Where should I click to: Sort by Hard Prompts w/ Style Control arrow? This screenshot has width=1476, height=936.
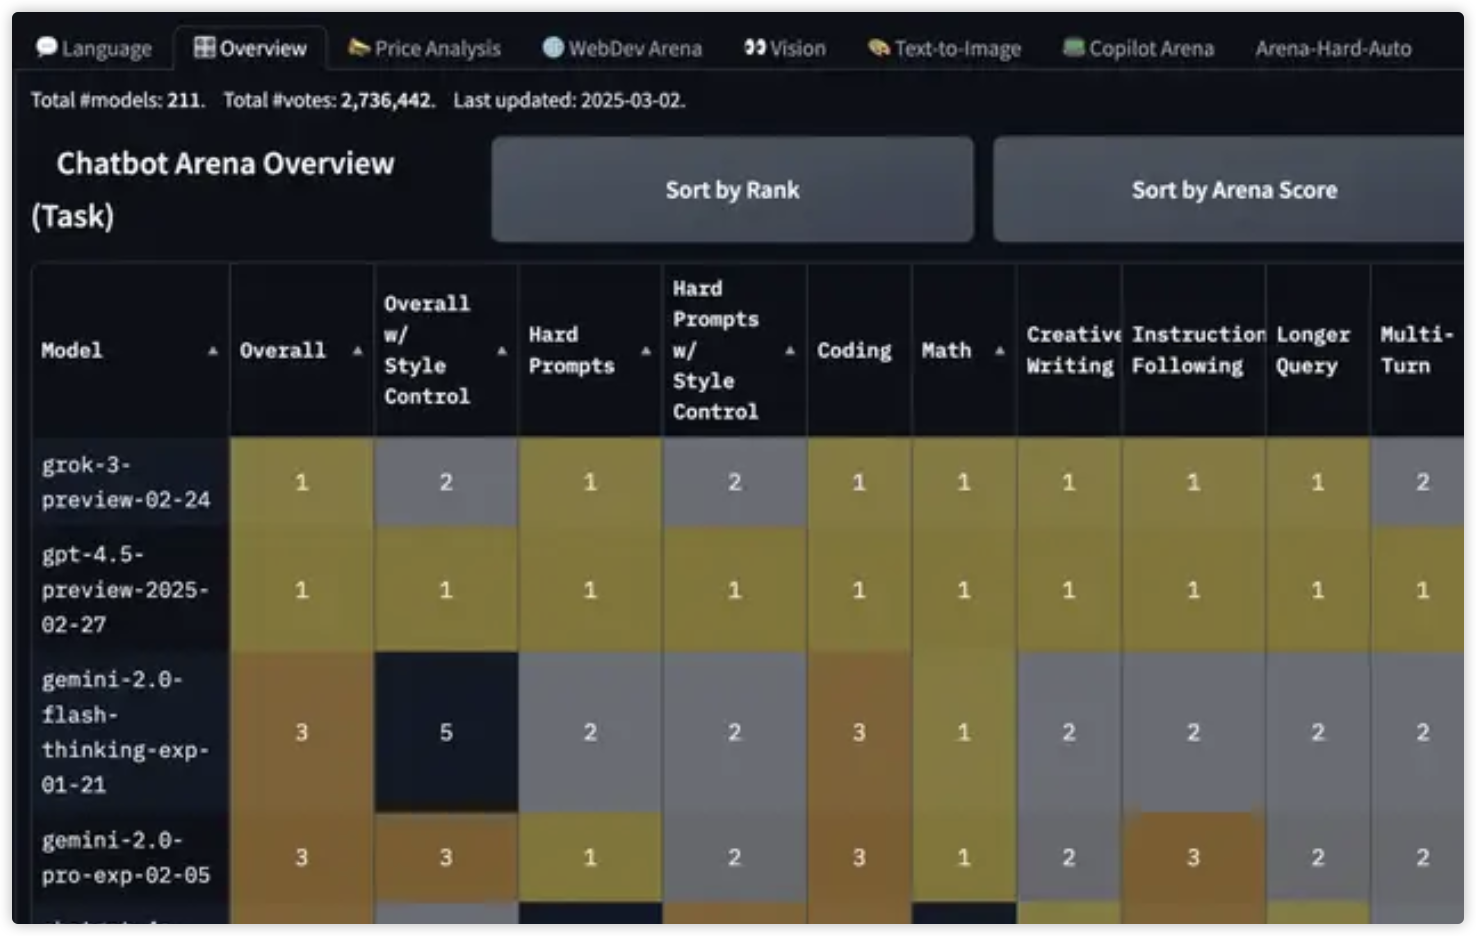coord(790,351)
